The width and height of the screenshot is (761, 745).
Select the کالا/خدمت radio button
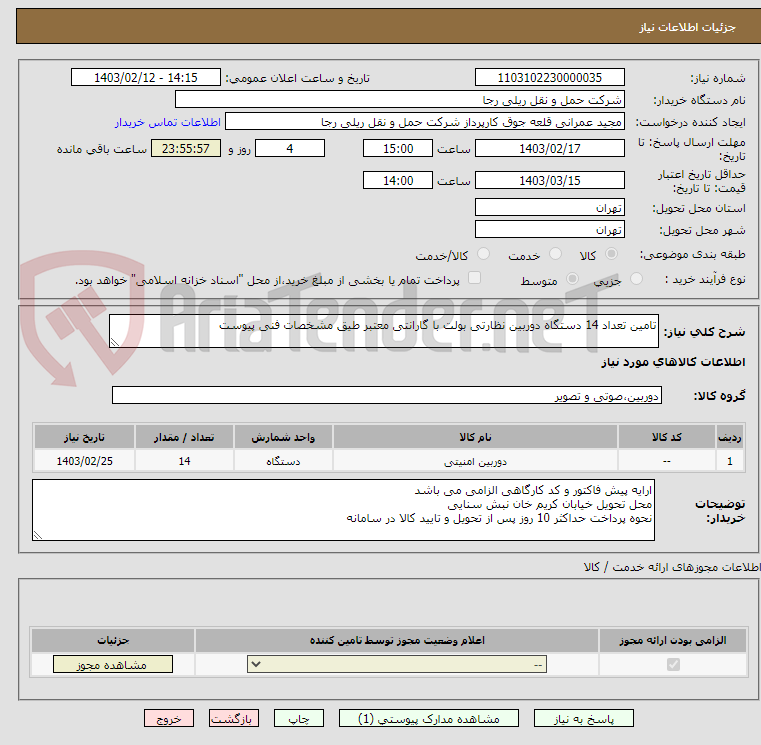(483, 254)
